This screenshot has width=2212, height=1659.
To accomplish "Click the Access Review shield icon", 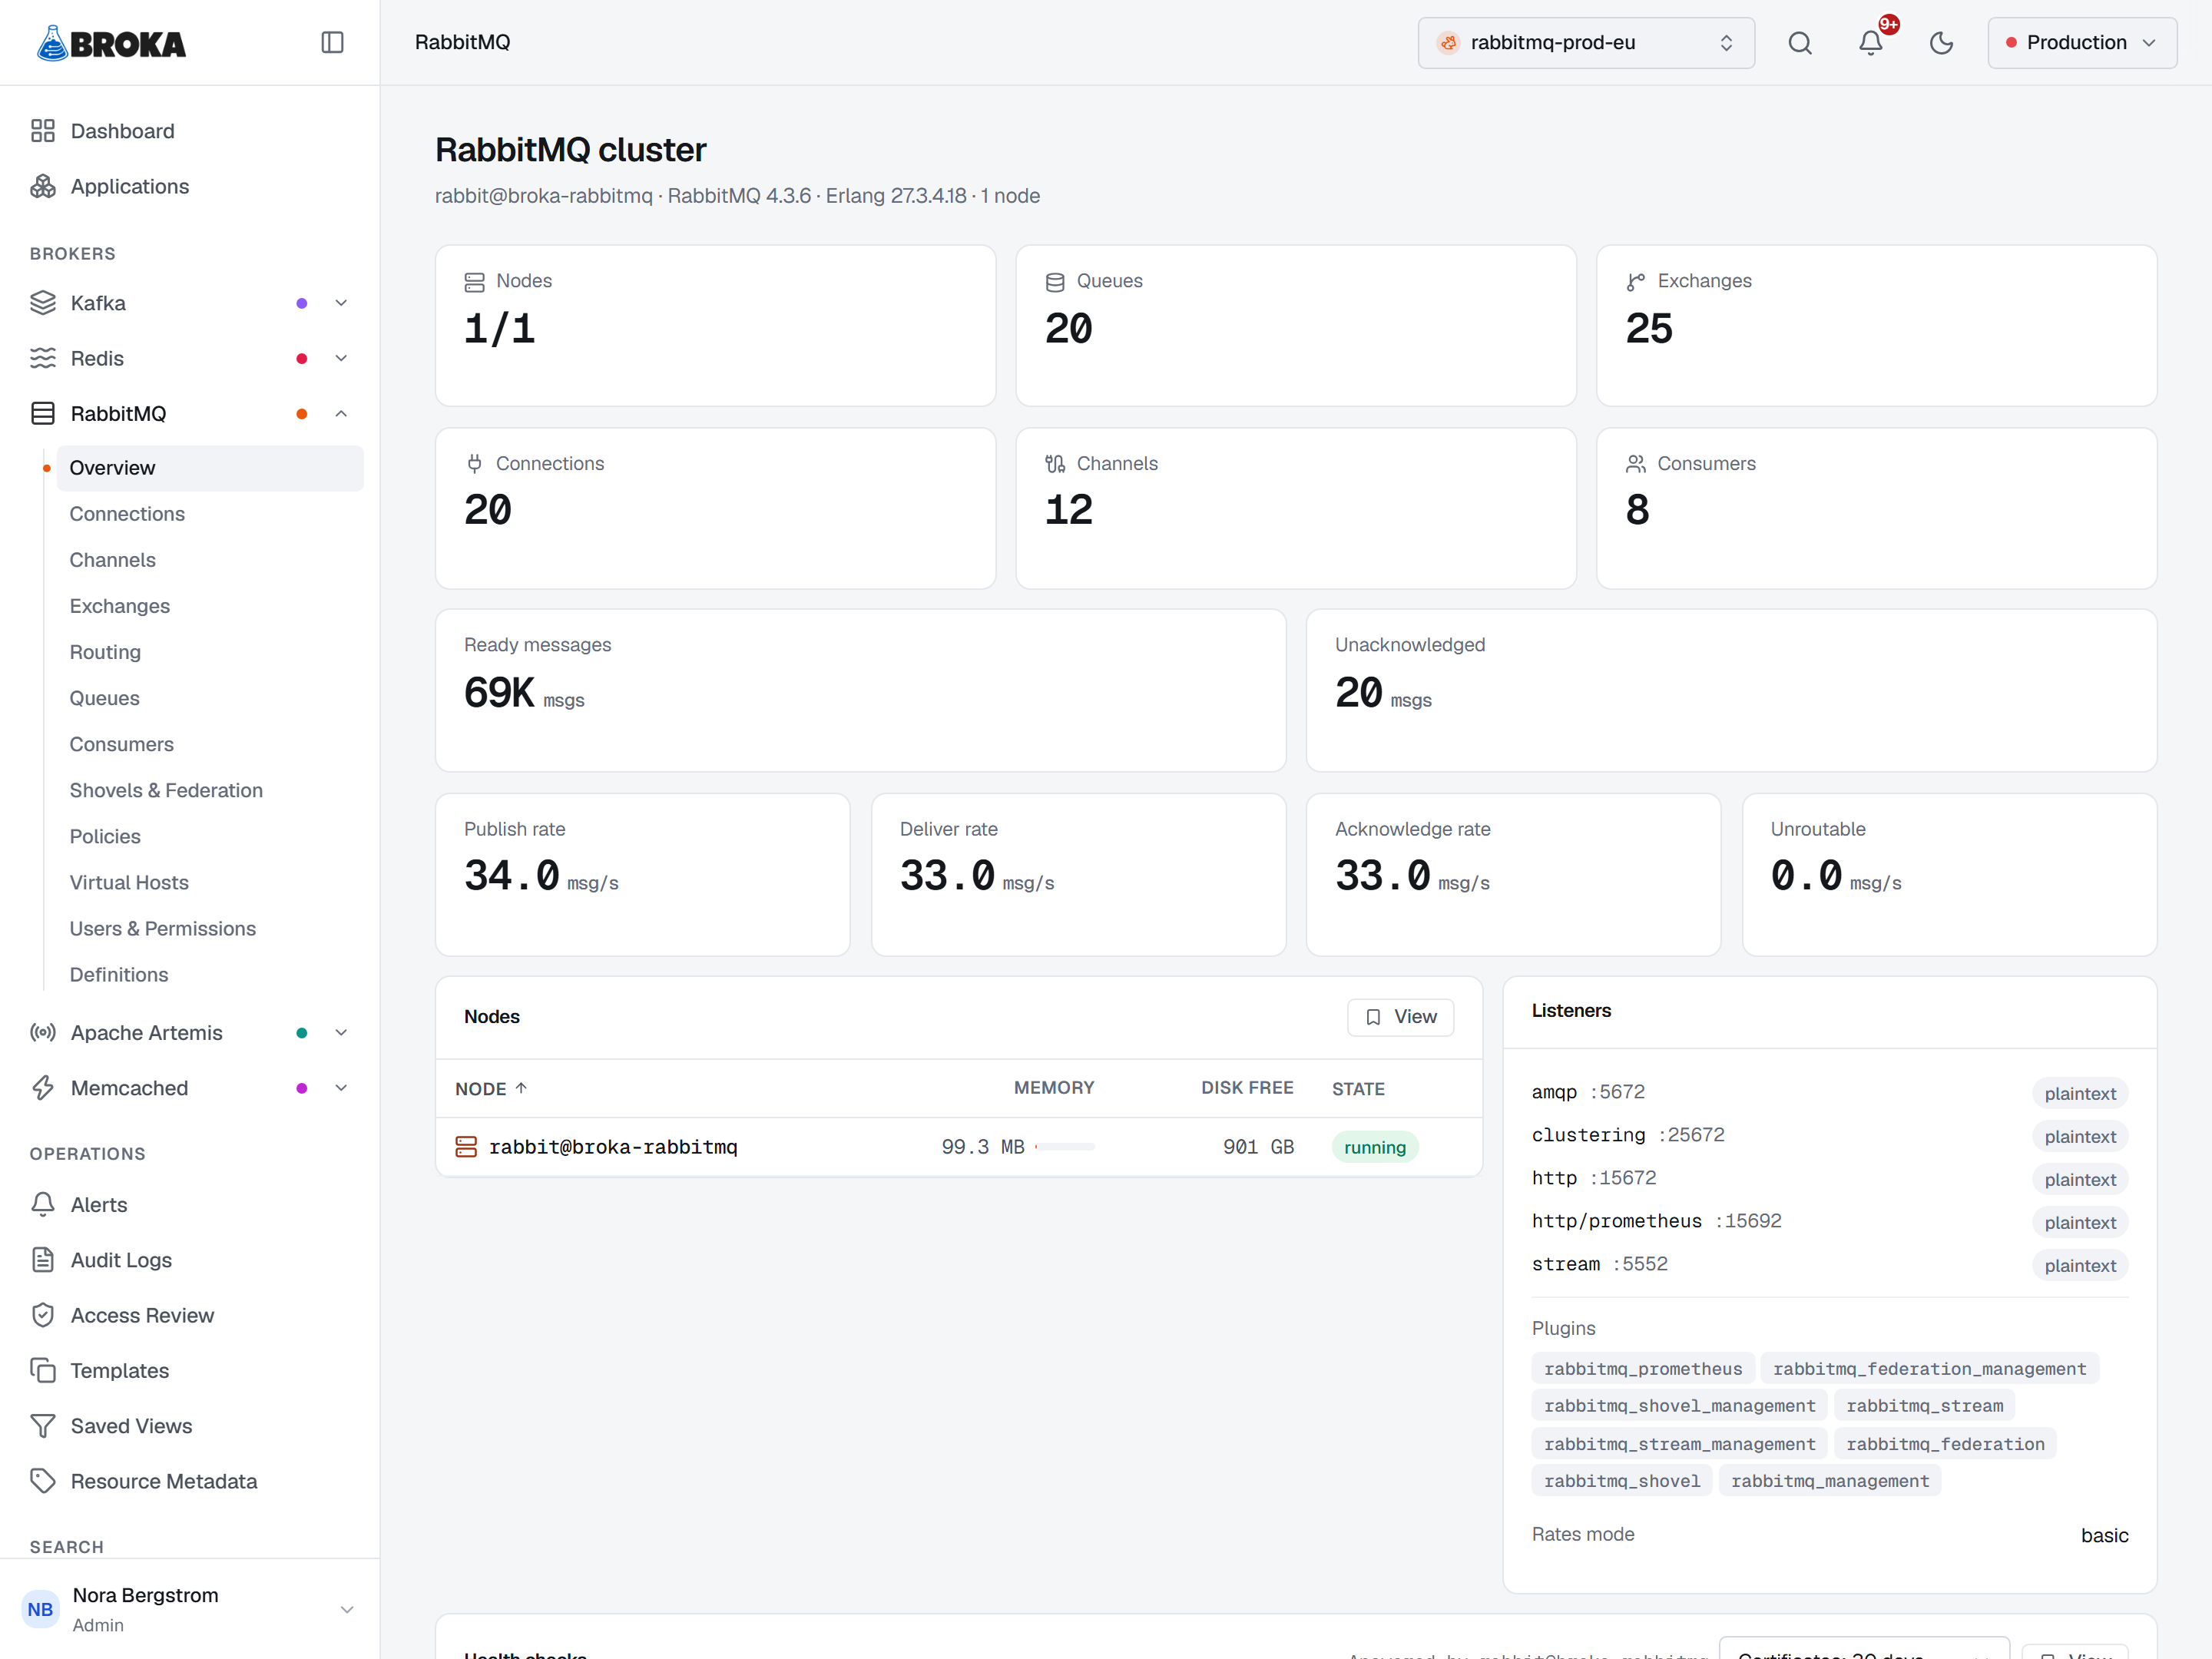I will (42, 1315).
